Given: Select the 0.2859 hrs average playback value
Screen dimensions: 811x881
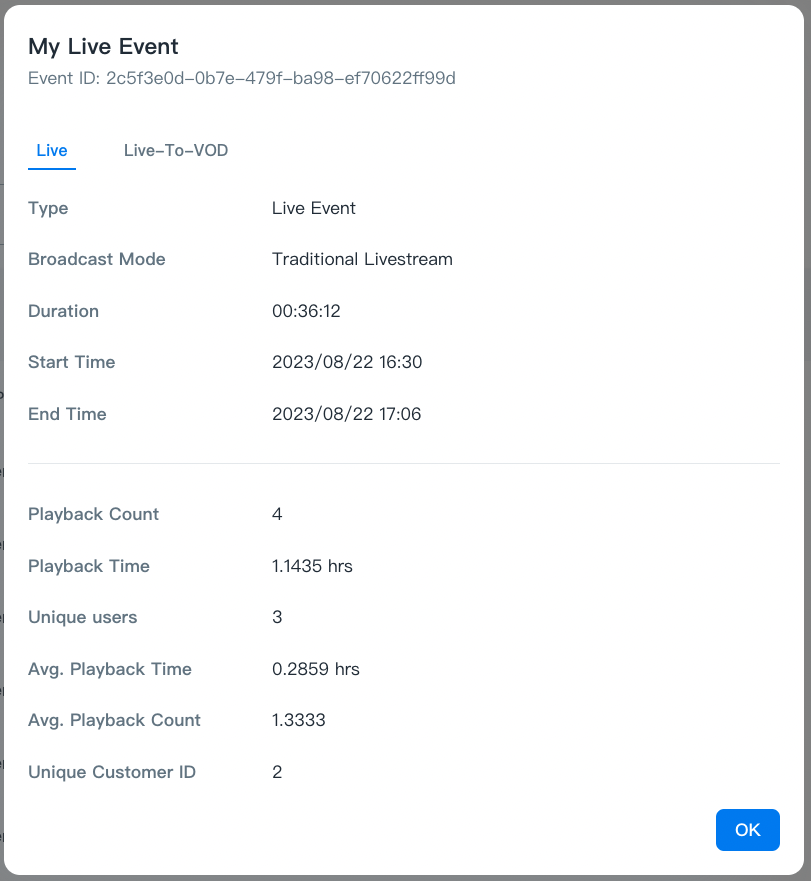Looking at the screenshot, I should click(316, 669).
